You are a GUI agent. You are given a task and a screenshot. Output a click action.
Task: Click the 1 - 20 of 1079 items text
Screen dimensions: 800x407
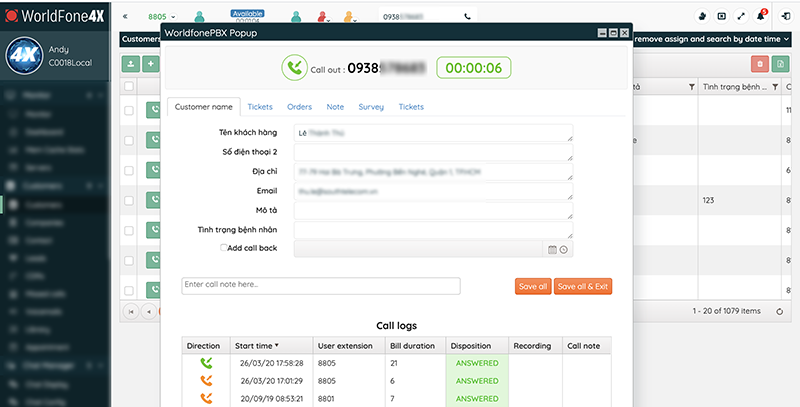point(726,311)
